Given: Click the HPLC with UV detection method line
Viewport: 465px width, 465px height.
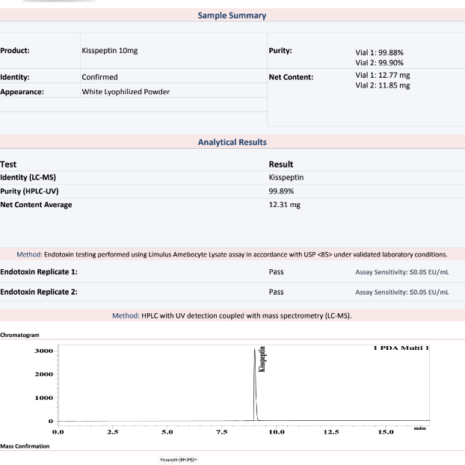Looking at the screenshot, I should [232, 316].
